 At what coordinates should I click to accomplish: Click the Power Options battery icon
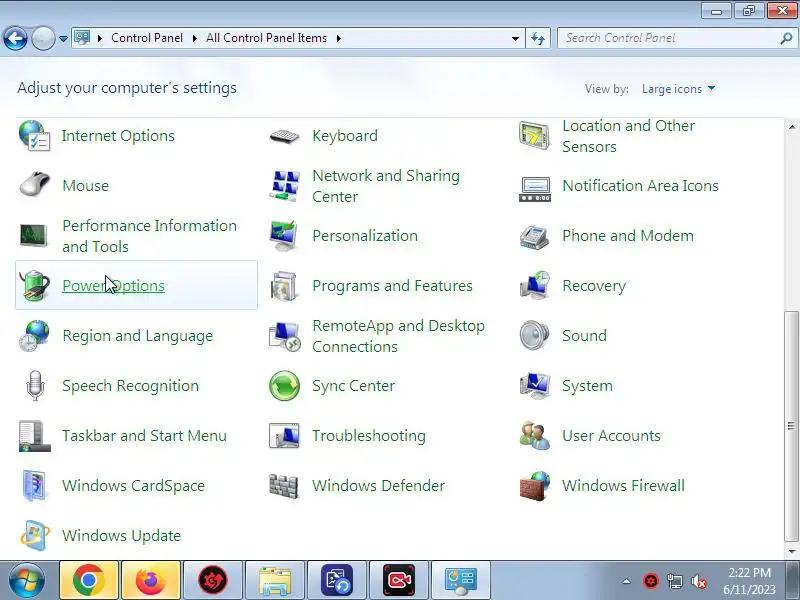click(34, 285)
